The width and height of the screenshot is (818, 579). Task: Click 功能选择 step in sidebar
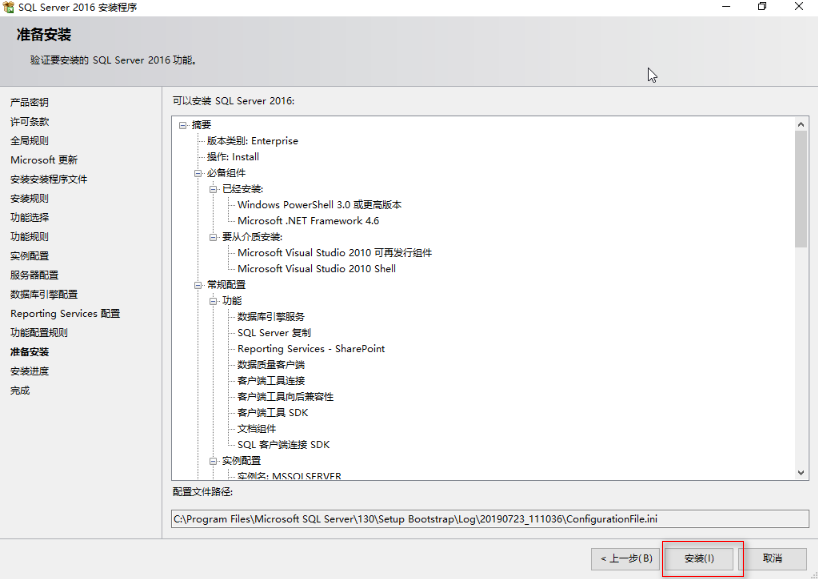pos(29,218)
